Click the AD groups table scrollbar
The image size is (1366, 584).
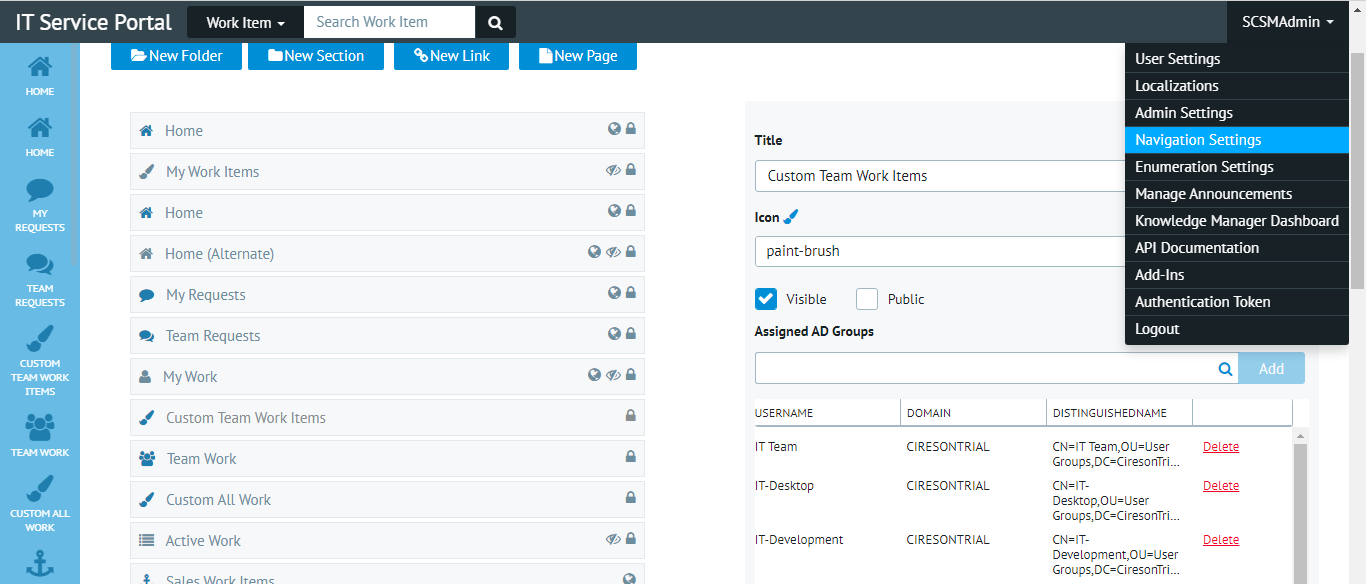pyautogui.click(x=1299, y=500)
